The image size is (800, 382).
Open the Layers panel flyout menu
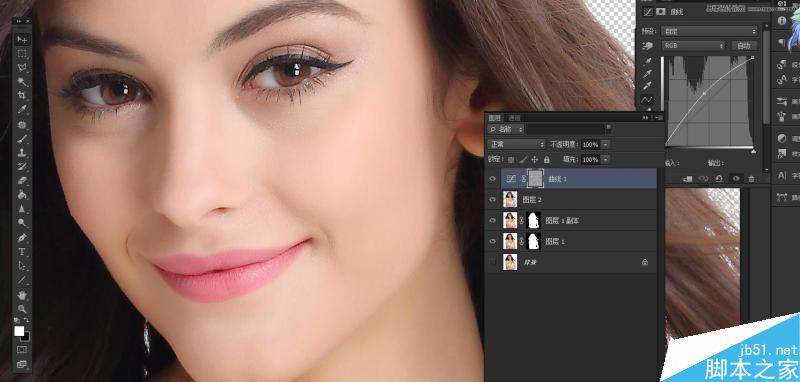[x=658, y=117]
